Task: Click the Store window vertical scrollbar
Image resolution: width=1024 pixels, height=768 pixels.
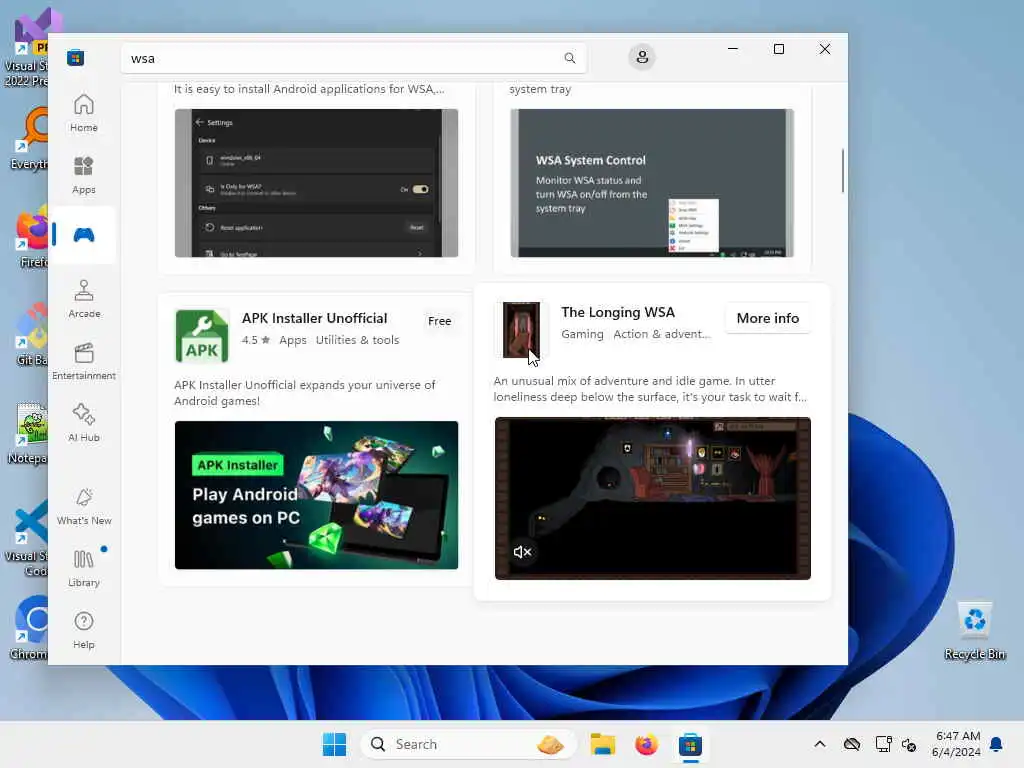Action: 842,171
